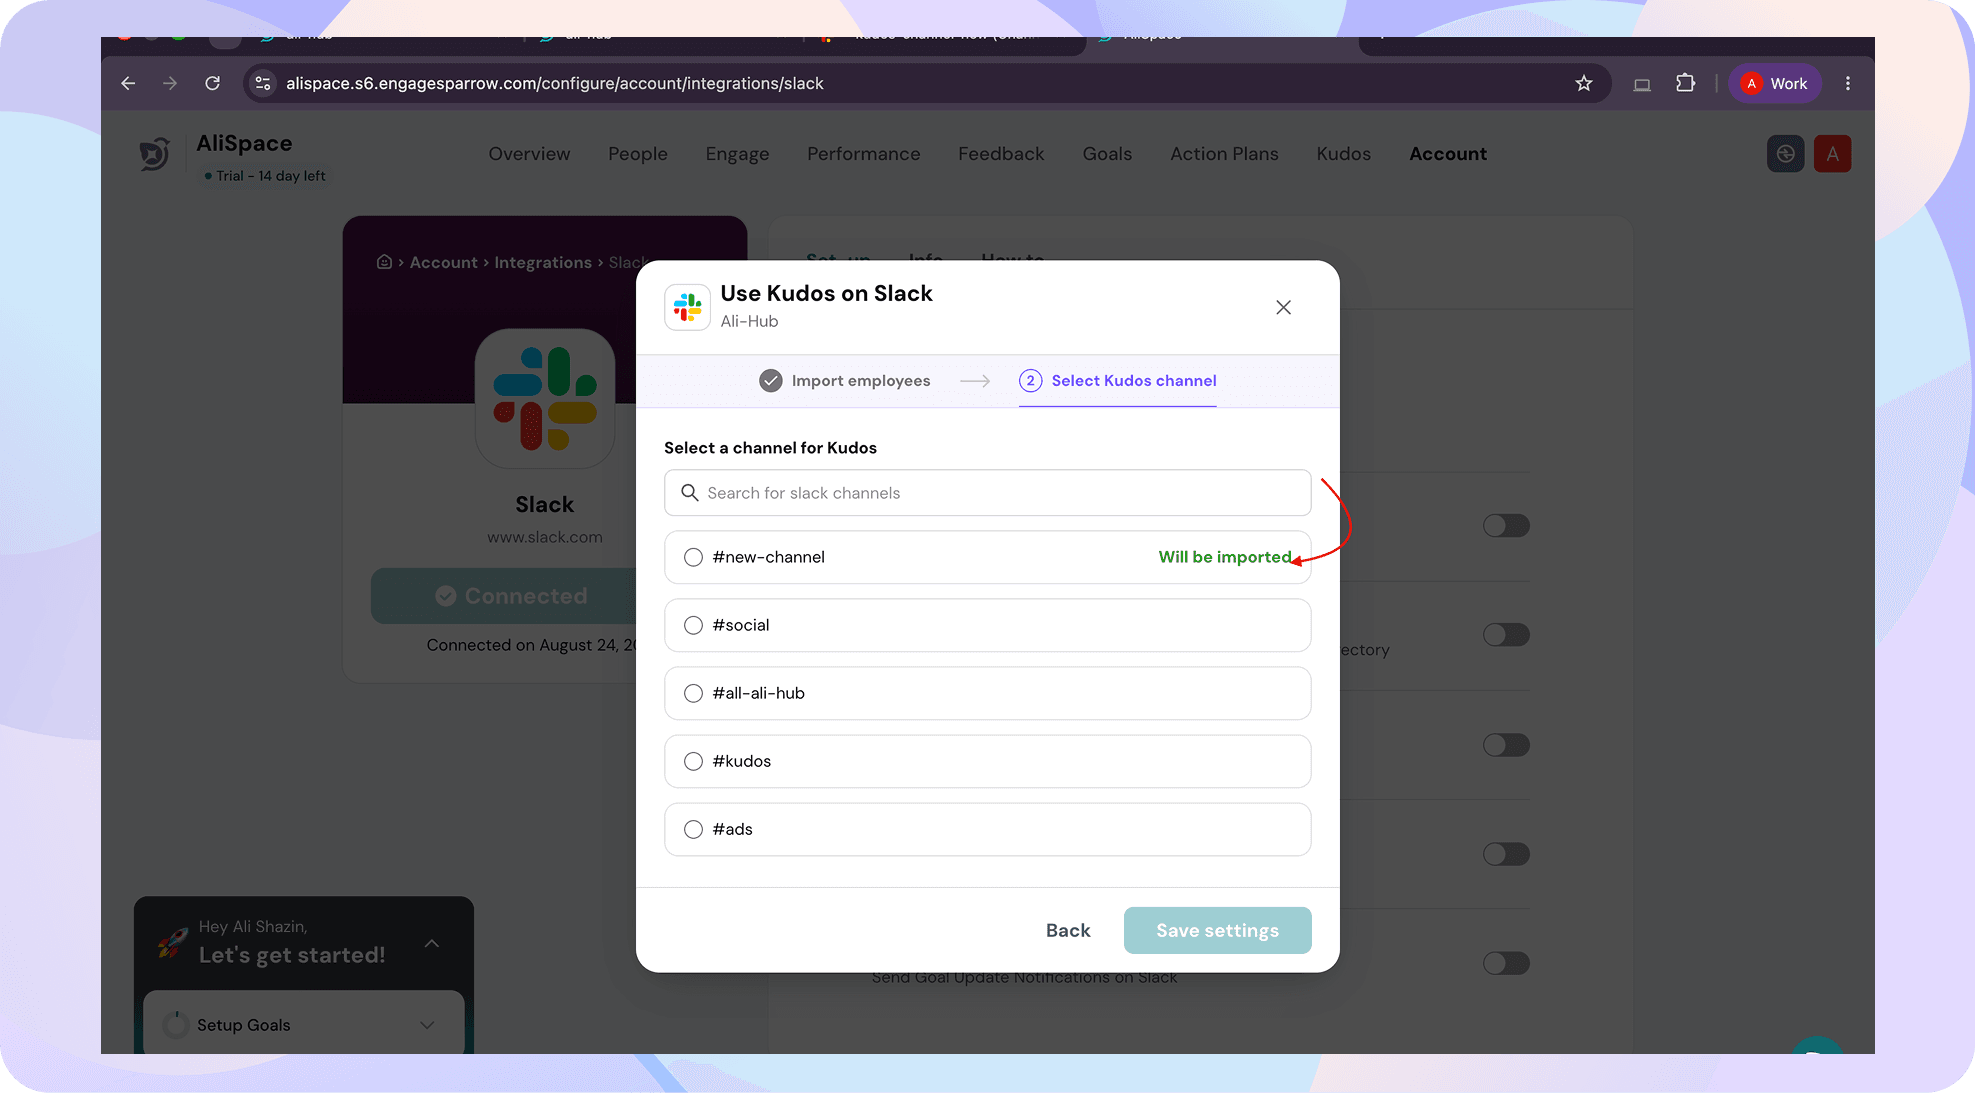This screenshot has height=1093, width=1976.
Task: Click the browser forward arrow
Action: [170, 83]
